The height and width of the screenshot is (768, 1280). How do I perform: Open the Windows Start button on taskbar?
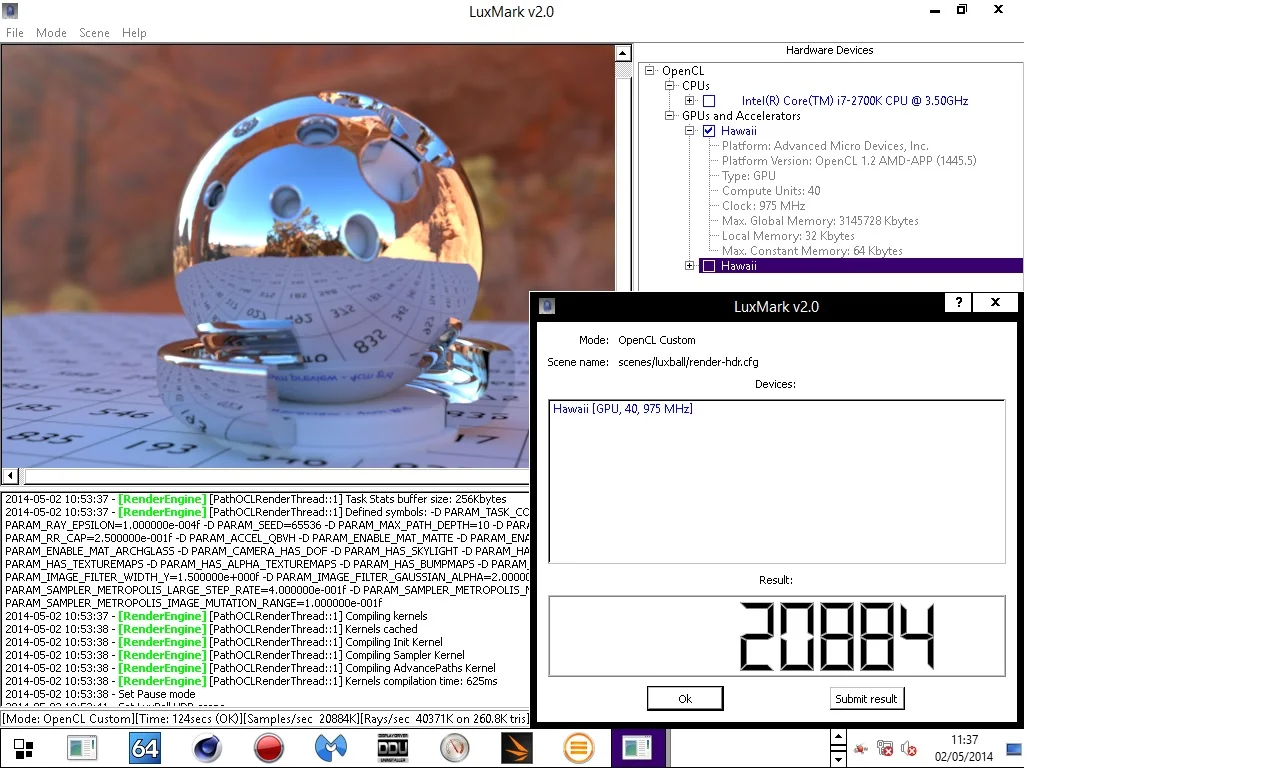point(23,749)
